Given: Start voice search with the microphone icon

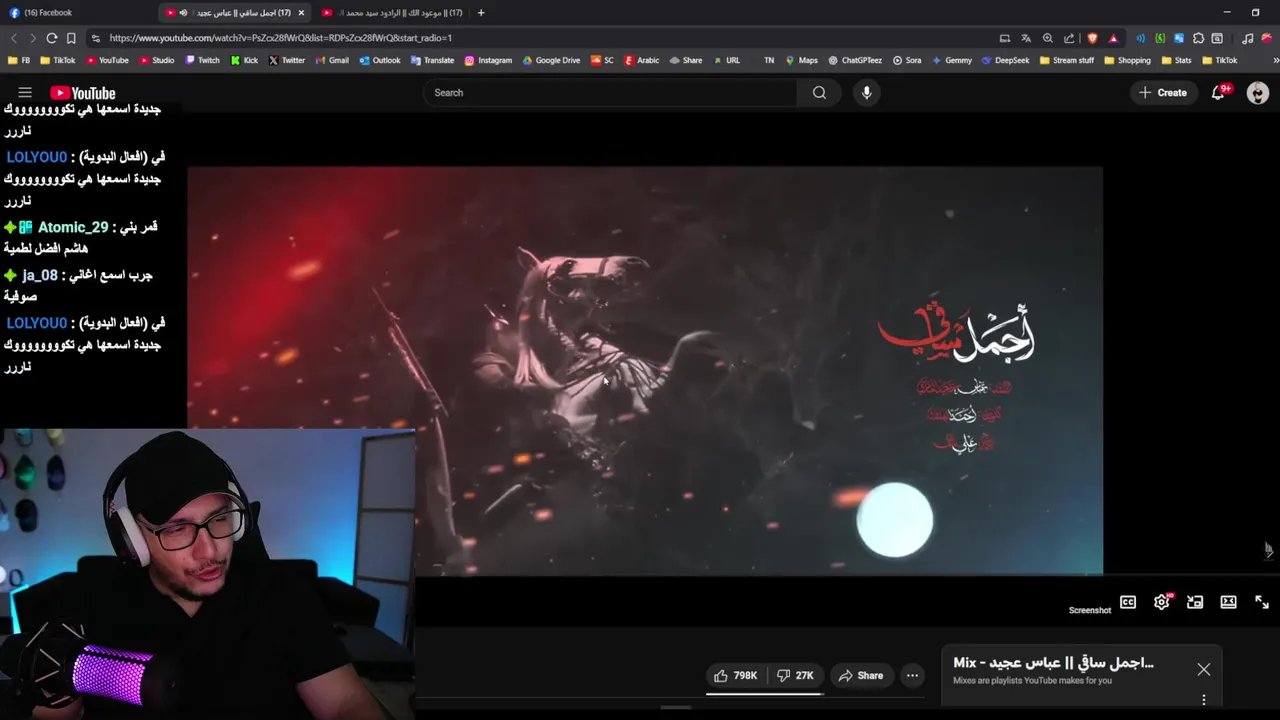Looking at the screenshot, I should pyautogui.click(x=866, y=92).
